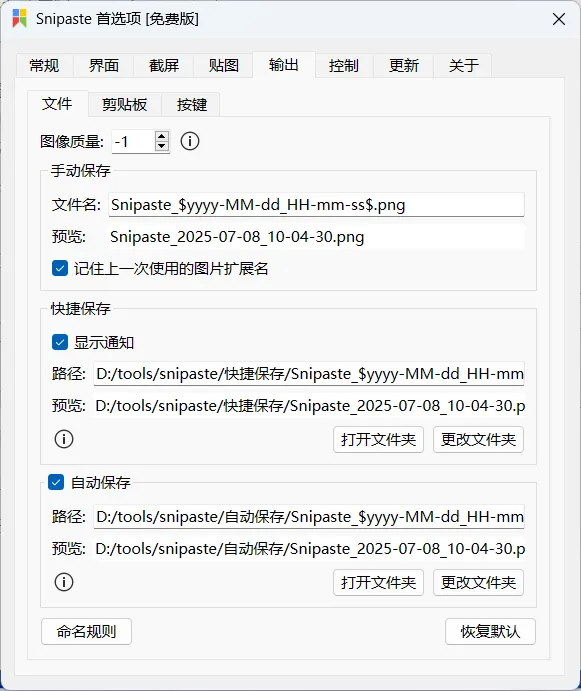Image resolution: width=581 pixels, height=691 pixels.
Task: Click 更改文件夹 in 快捷保存 section
Action: [x=478, y=439]
